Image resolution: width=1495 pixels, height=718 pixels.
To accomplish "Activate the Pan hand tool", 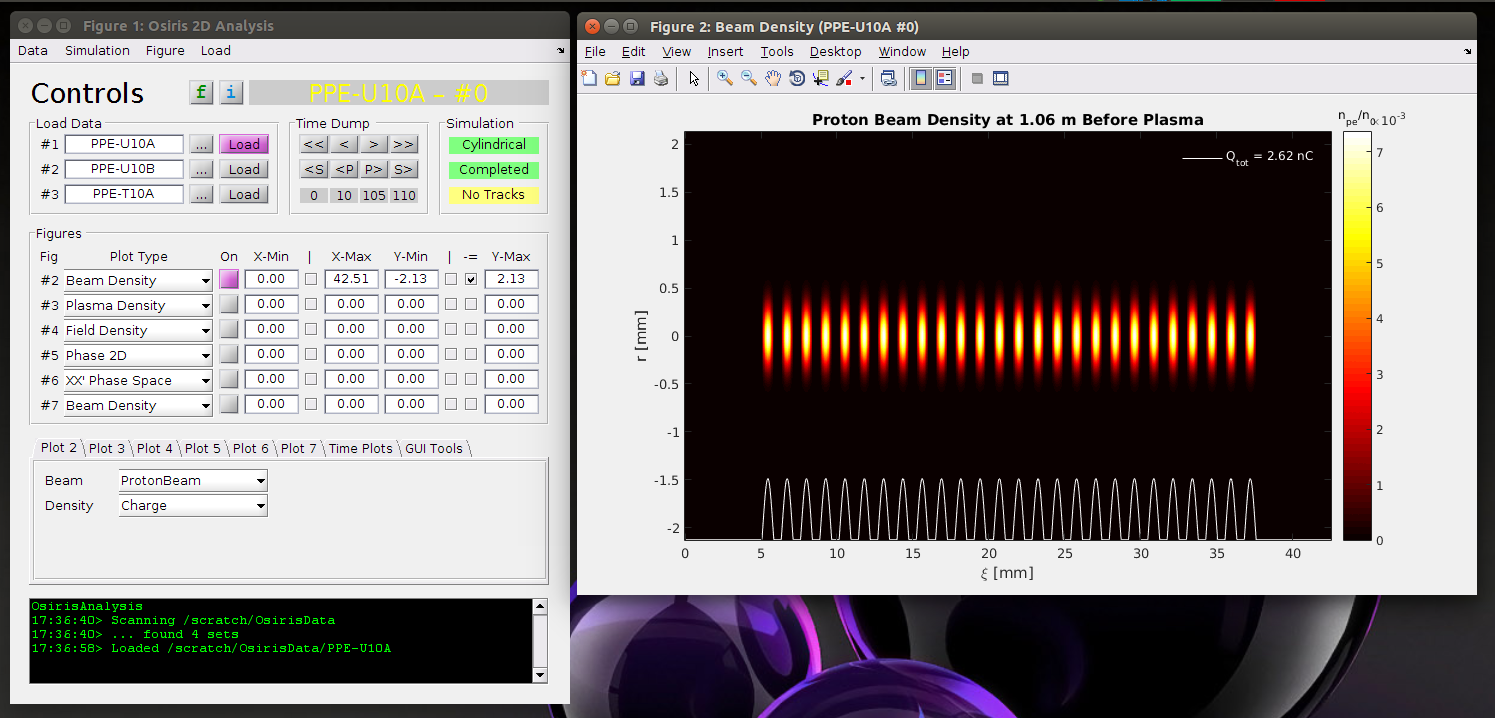I will pyautogui.click(x=773, y=78).
